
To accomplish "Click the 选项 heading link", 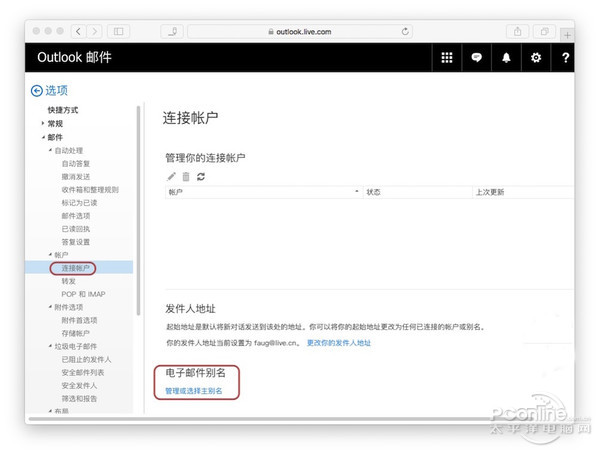I will click(56, 91).
